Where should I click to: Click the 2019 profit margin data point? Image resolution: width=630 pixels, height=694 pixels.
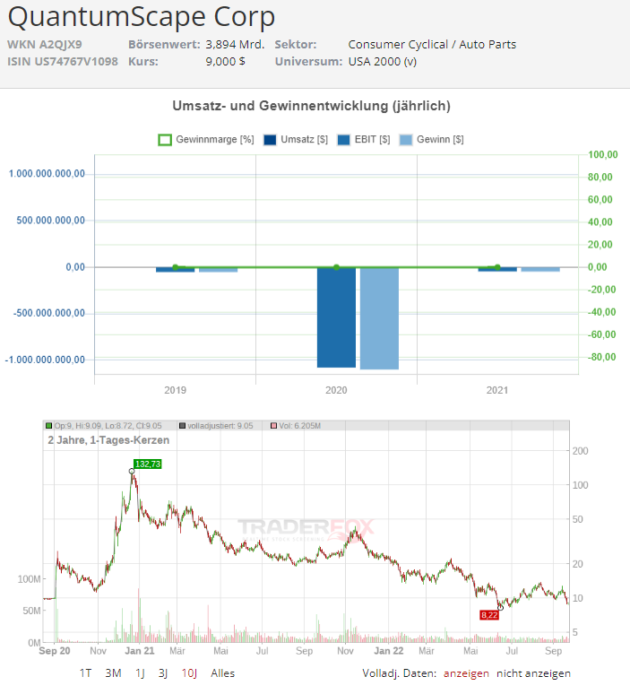point(175,267)
